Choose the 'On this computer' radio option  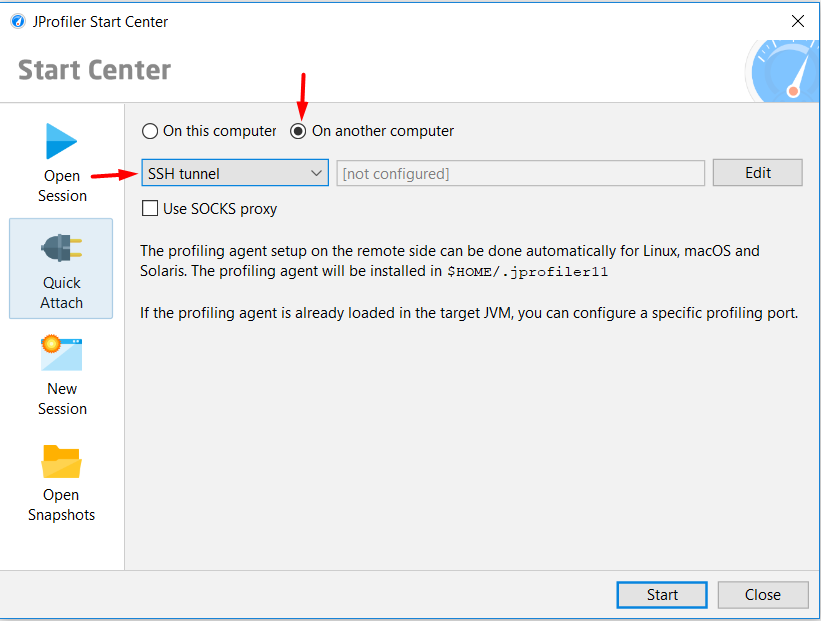150,131
